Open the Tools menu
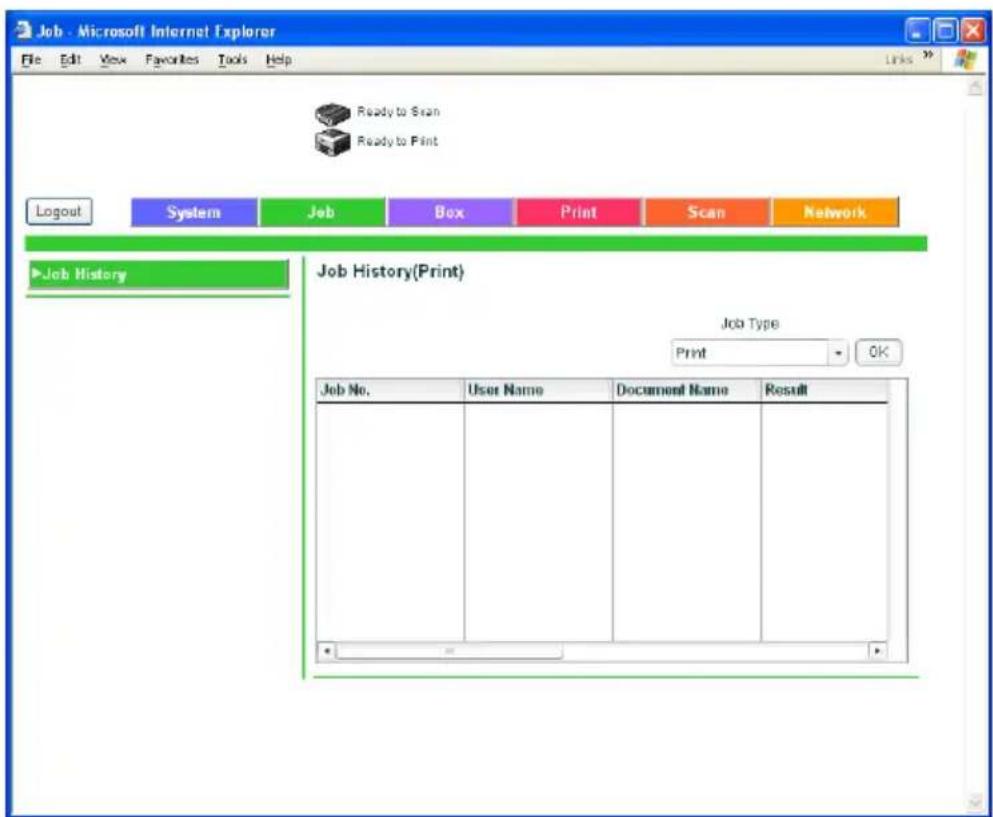 pos(232,60)
